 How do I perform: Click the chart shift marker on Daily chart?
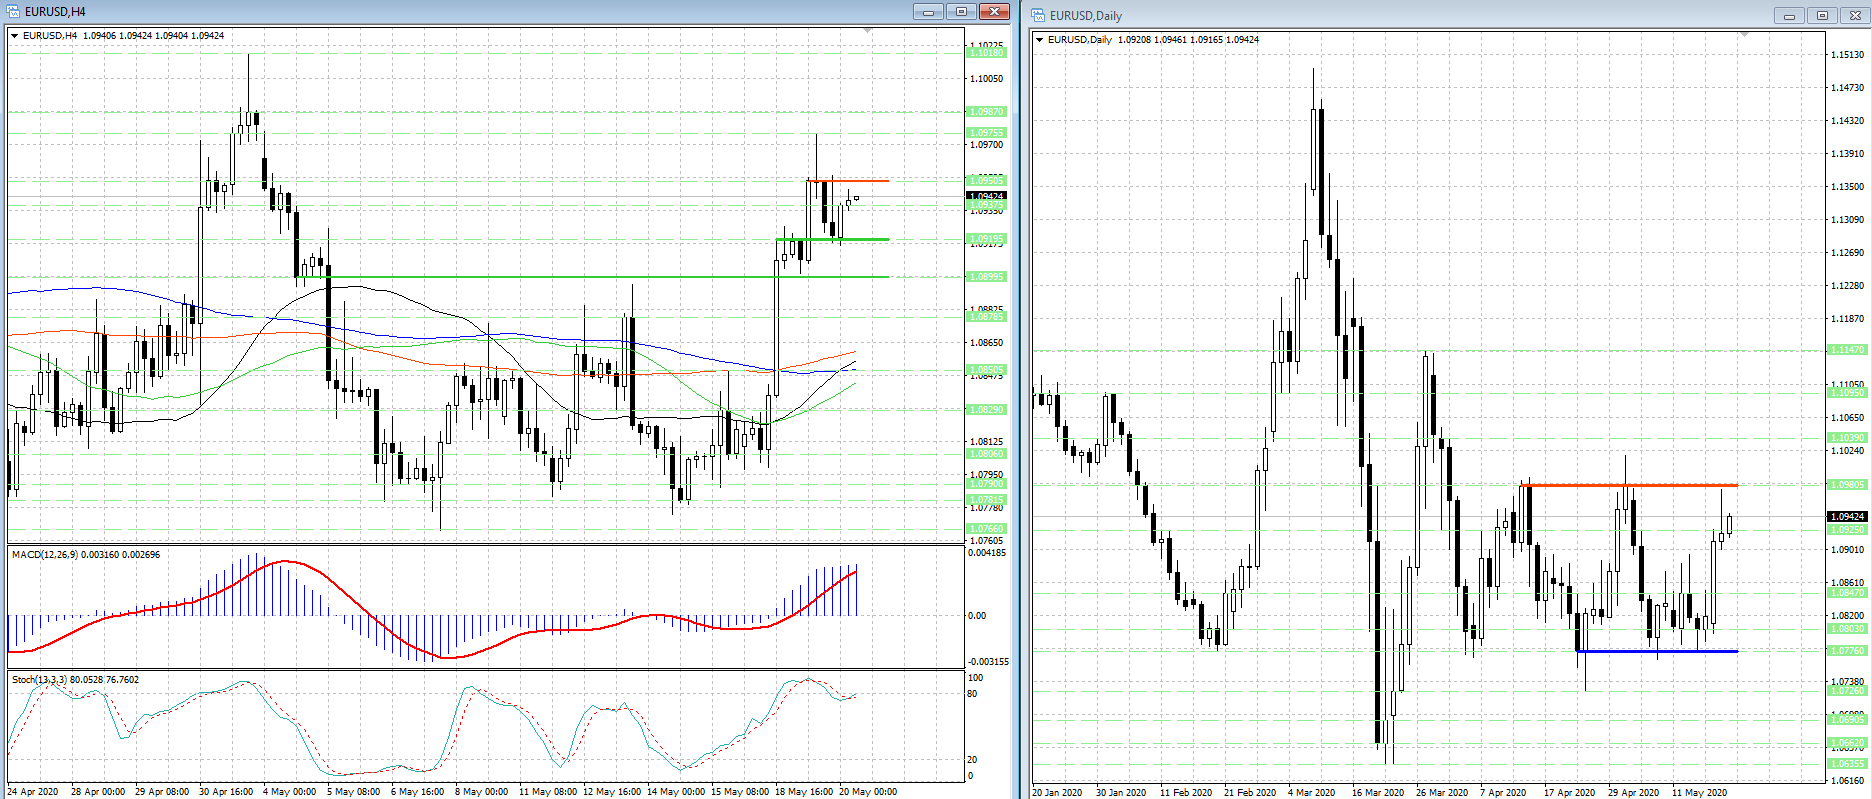pos(1744,35)
